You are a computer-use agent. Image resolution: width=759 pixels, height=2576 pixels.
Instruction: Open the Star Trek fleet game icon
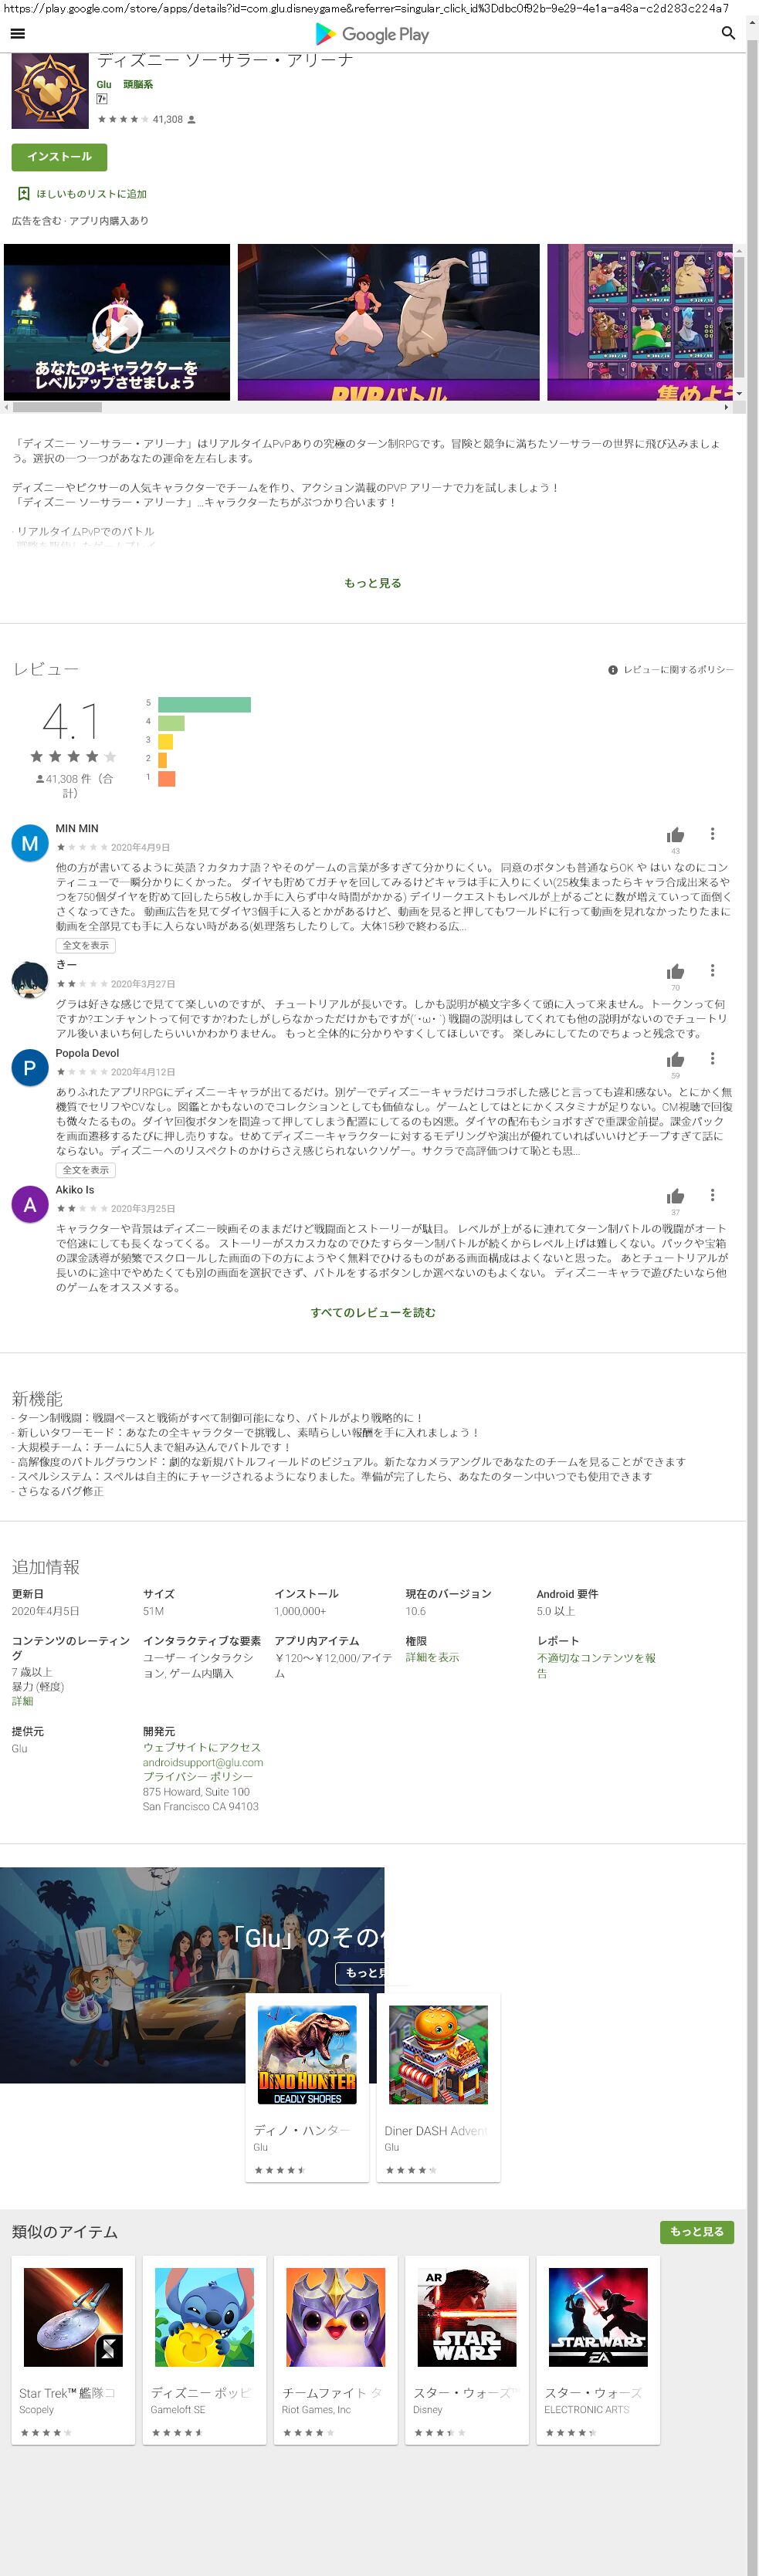point(73,2316)
